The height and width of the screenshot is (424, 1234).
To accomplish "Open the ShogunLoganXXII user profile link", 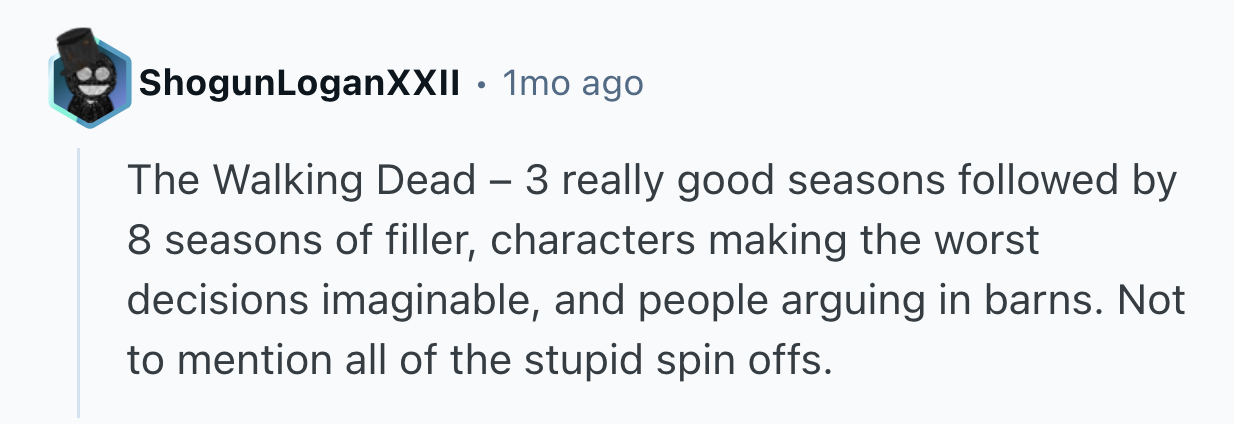I will click(x=299, y=85).
